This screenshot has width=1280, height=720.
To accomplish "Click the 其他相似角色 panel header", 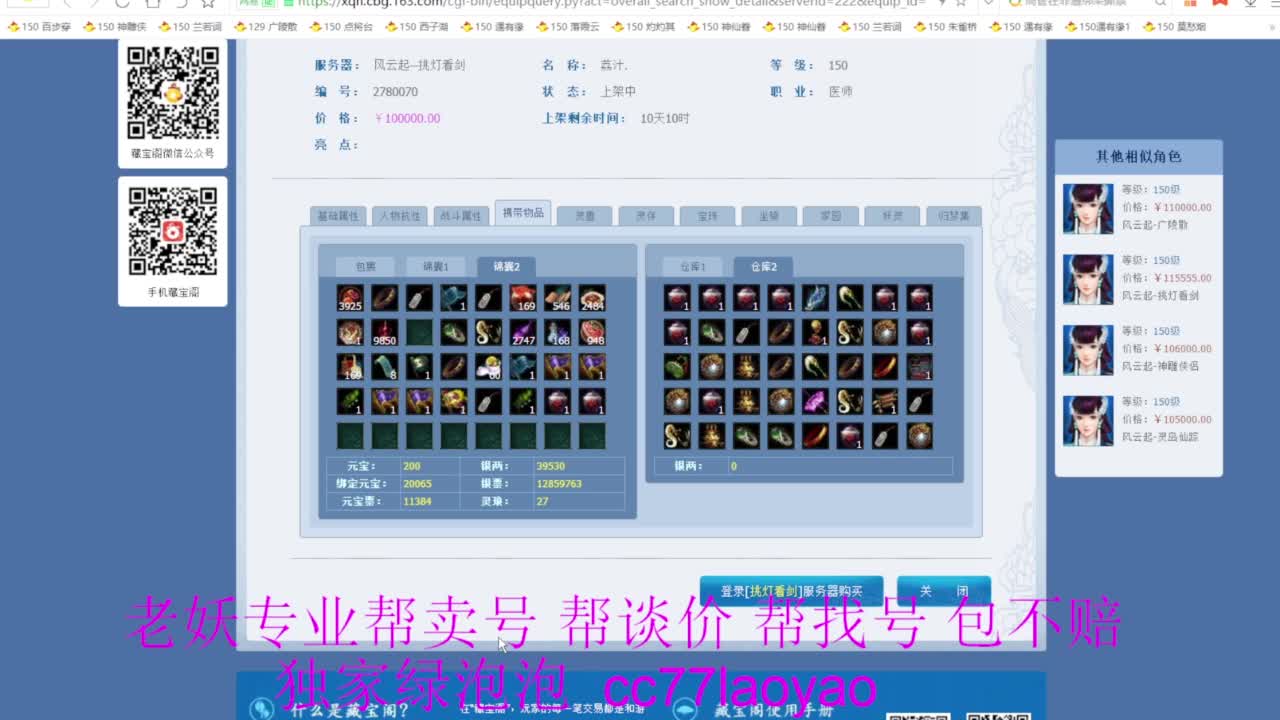I will (x=1138, y=157).
